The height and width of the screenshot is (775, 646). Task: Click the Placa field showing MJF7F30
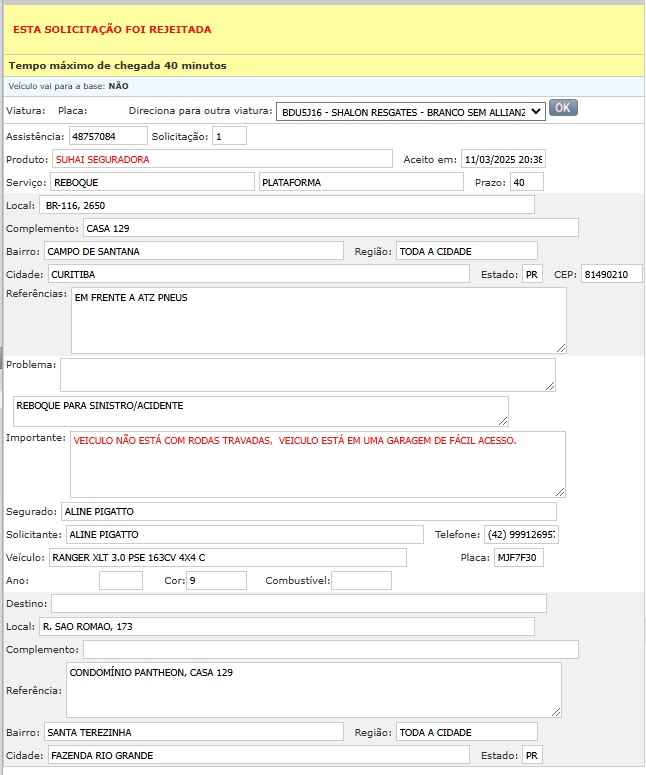click(519, 558)
